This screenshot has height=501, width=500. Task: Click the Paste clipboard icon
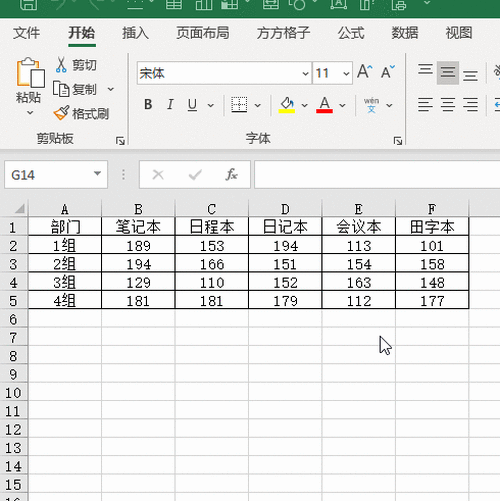(30, 73)
